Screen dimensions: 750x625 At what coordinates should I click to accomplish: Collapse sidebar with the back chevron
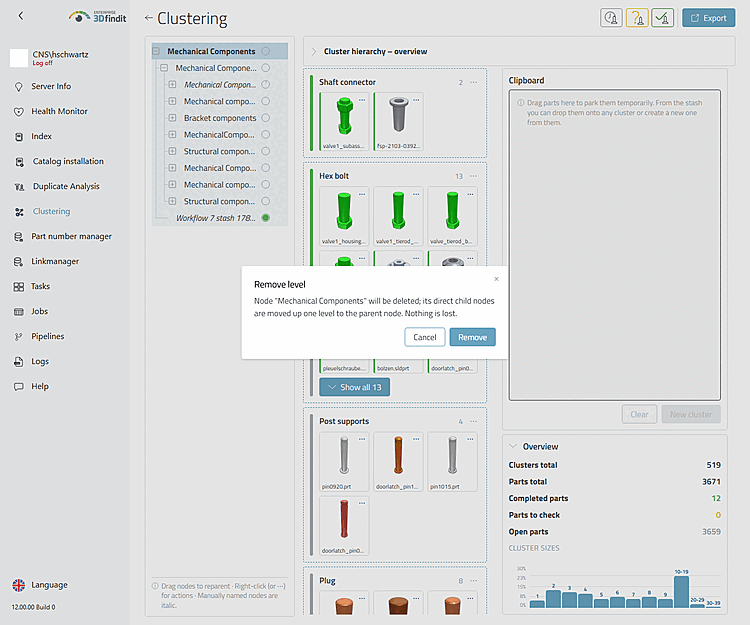[x=21, y=16]
